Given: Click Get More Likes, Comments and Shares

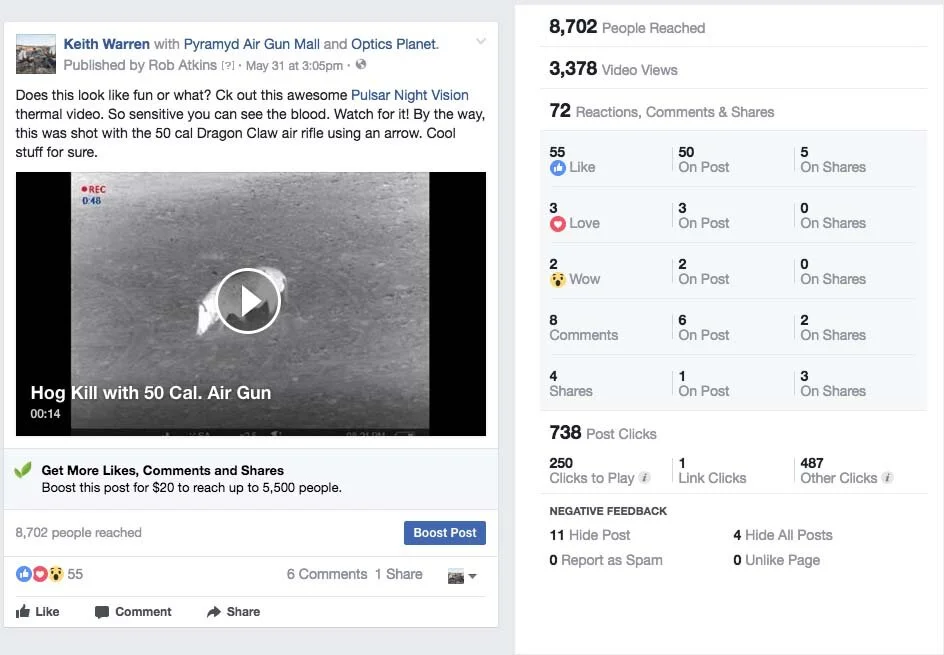Looking at the screenshot, I should tap(163, 470).
